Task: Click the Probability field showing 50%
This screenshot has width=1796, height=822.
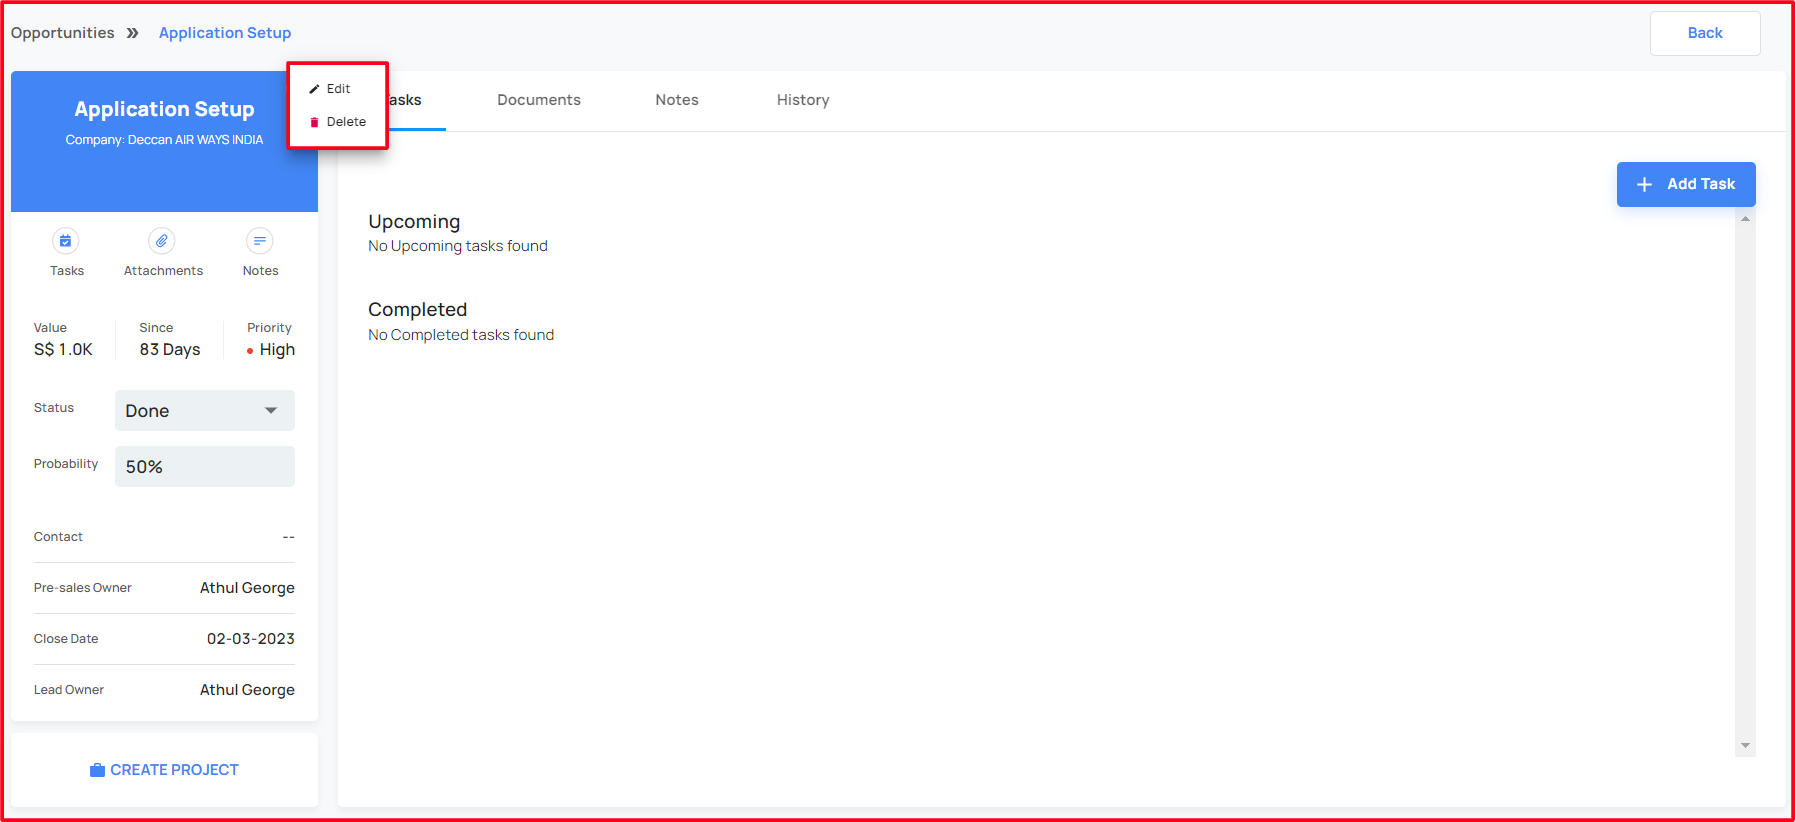Action: click(205, 467)
